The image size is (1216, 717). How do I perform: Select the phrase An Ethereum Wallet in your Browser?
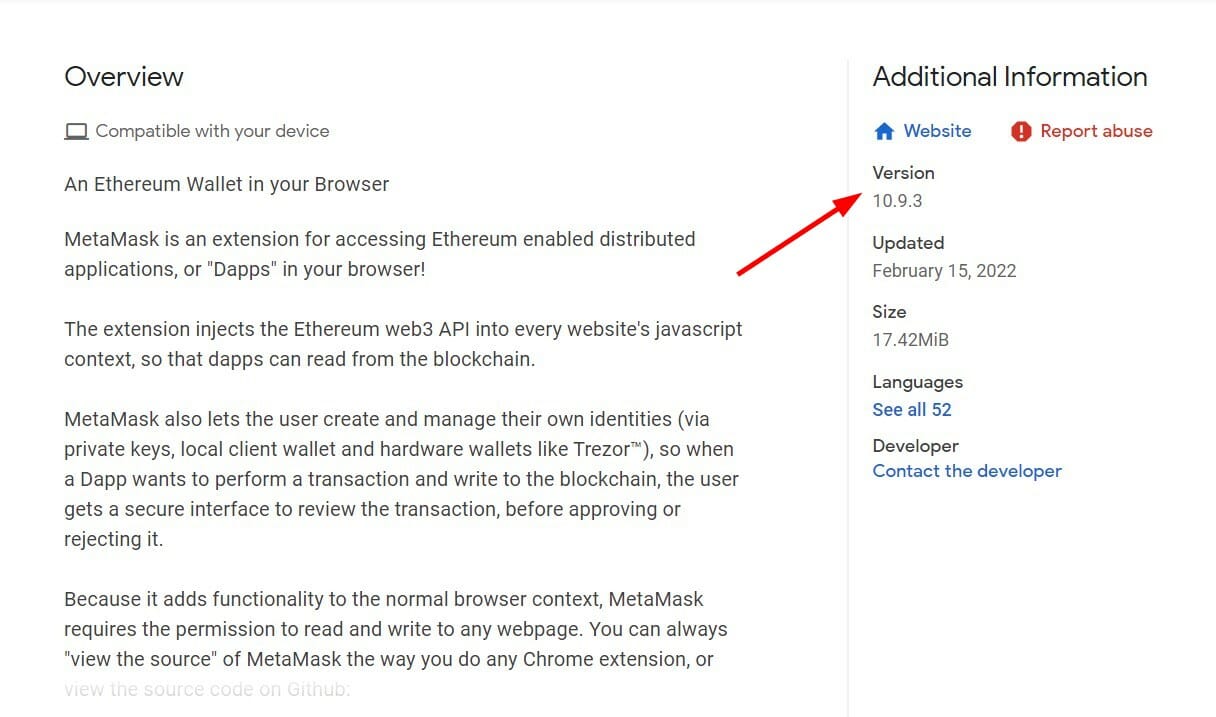(x=226, y=184)
